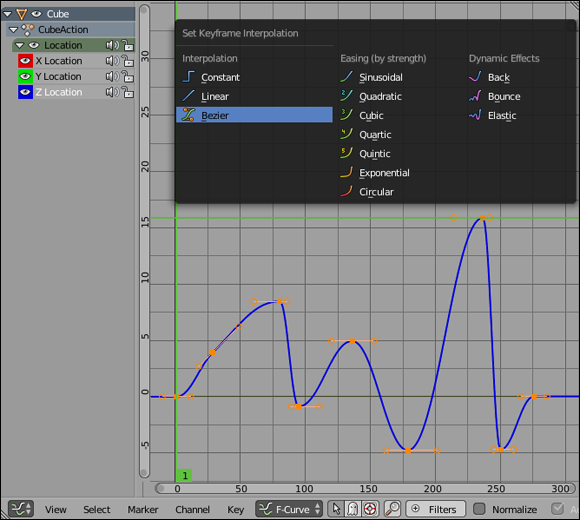Viewport: 580px width, 520px height.
Task: Lock the Y Location channel
Action: coord(128,77)
